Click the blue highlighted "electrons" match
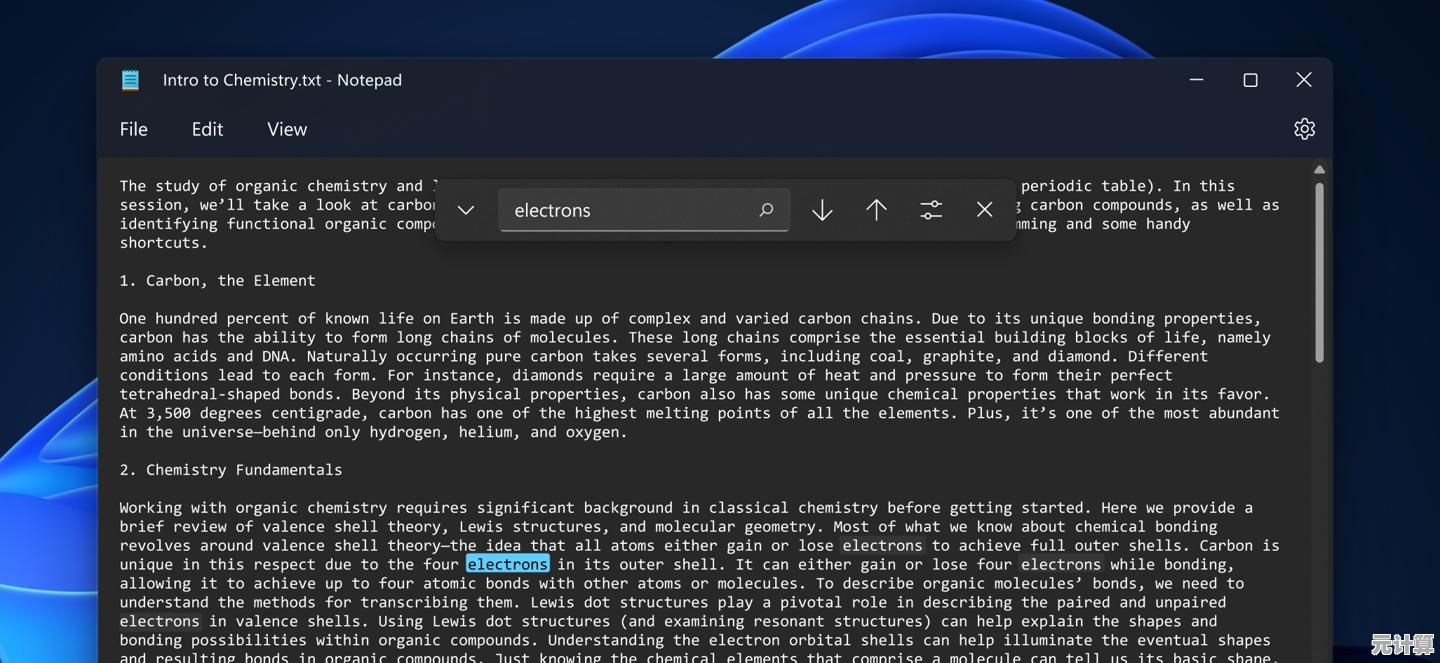 (507, 564)
